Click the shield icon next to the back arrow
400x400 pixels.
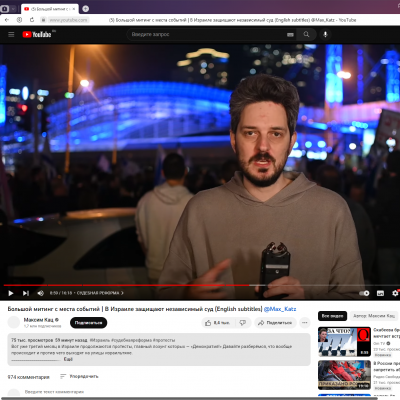coord(19,20)
